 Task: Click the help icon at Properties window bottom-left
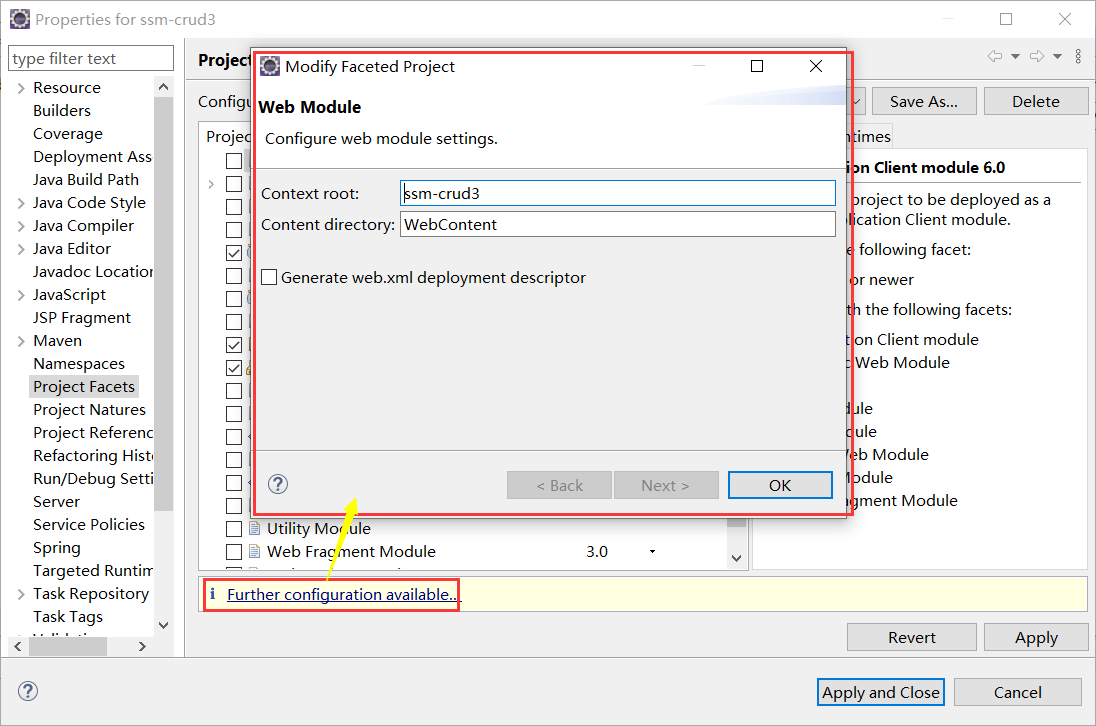[x=27, y=691]
